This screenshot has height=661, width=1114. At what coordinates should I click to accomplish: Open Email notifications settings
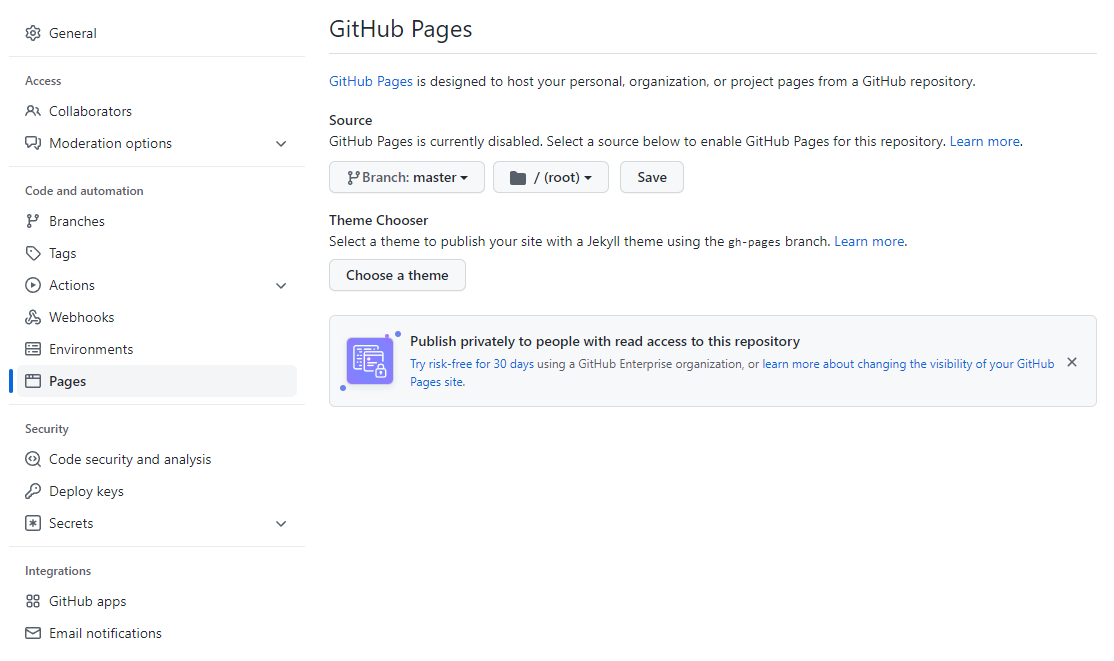click(x=157, y=633)
